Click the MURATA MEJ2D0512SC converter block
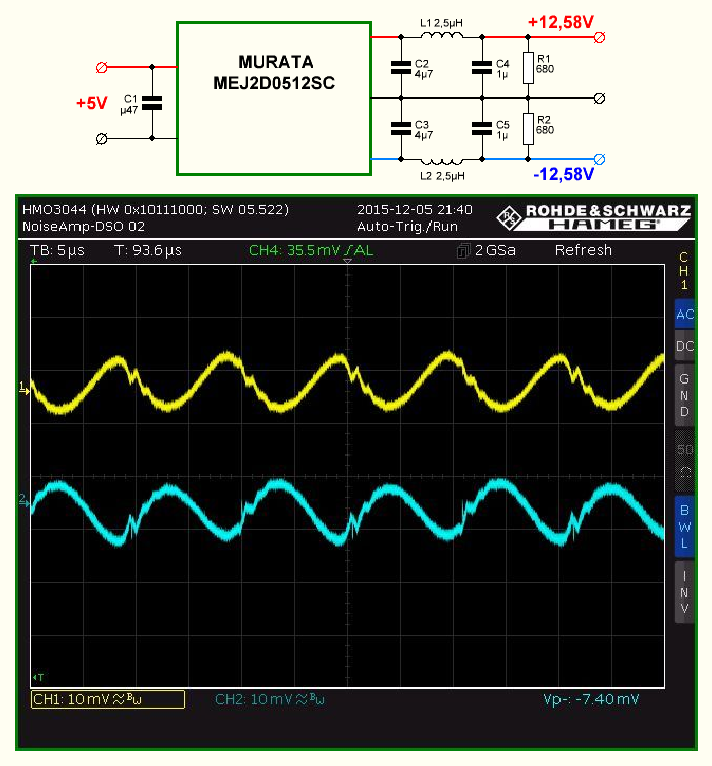This screenshot has width=712, height=766. coord(274,98)
